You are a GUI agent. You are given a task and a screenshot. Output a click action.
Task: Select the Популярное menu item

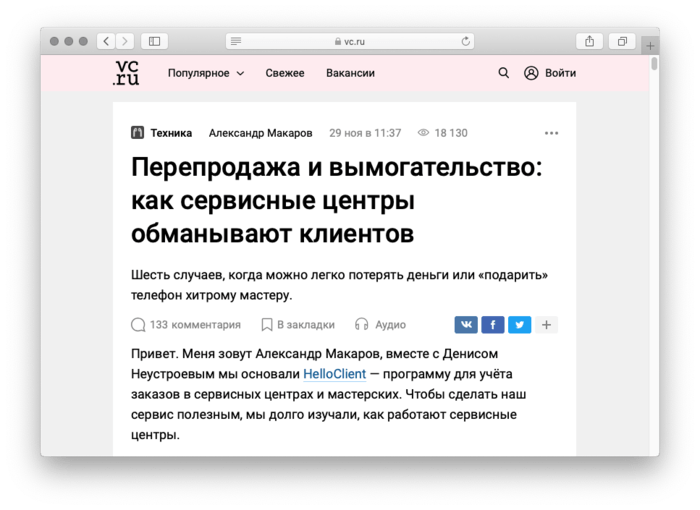coord(199,73)
